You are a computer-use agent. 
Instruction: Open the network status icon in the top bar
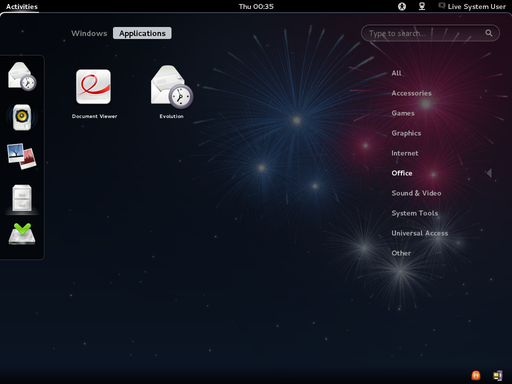point(422,6)
